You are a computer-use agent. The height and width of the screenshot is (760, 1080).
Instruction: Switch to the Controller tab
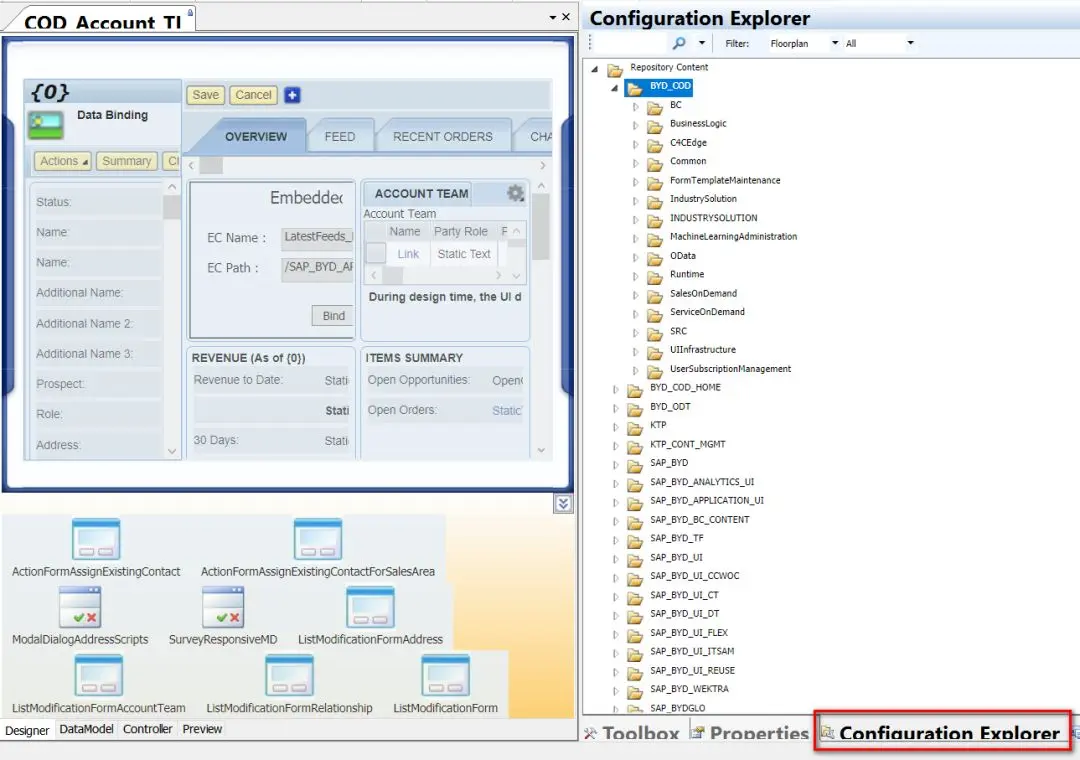[147, 729]
